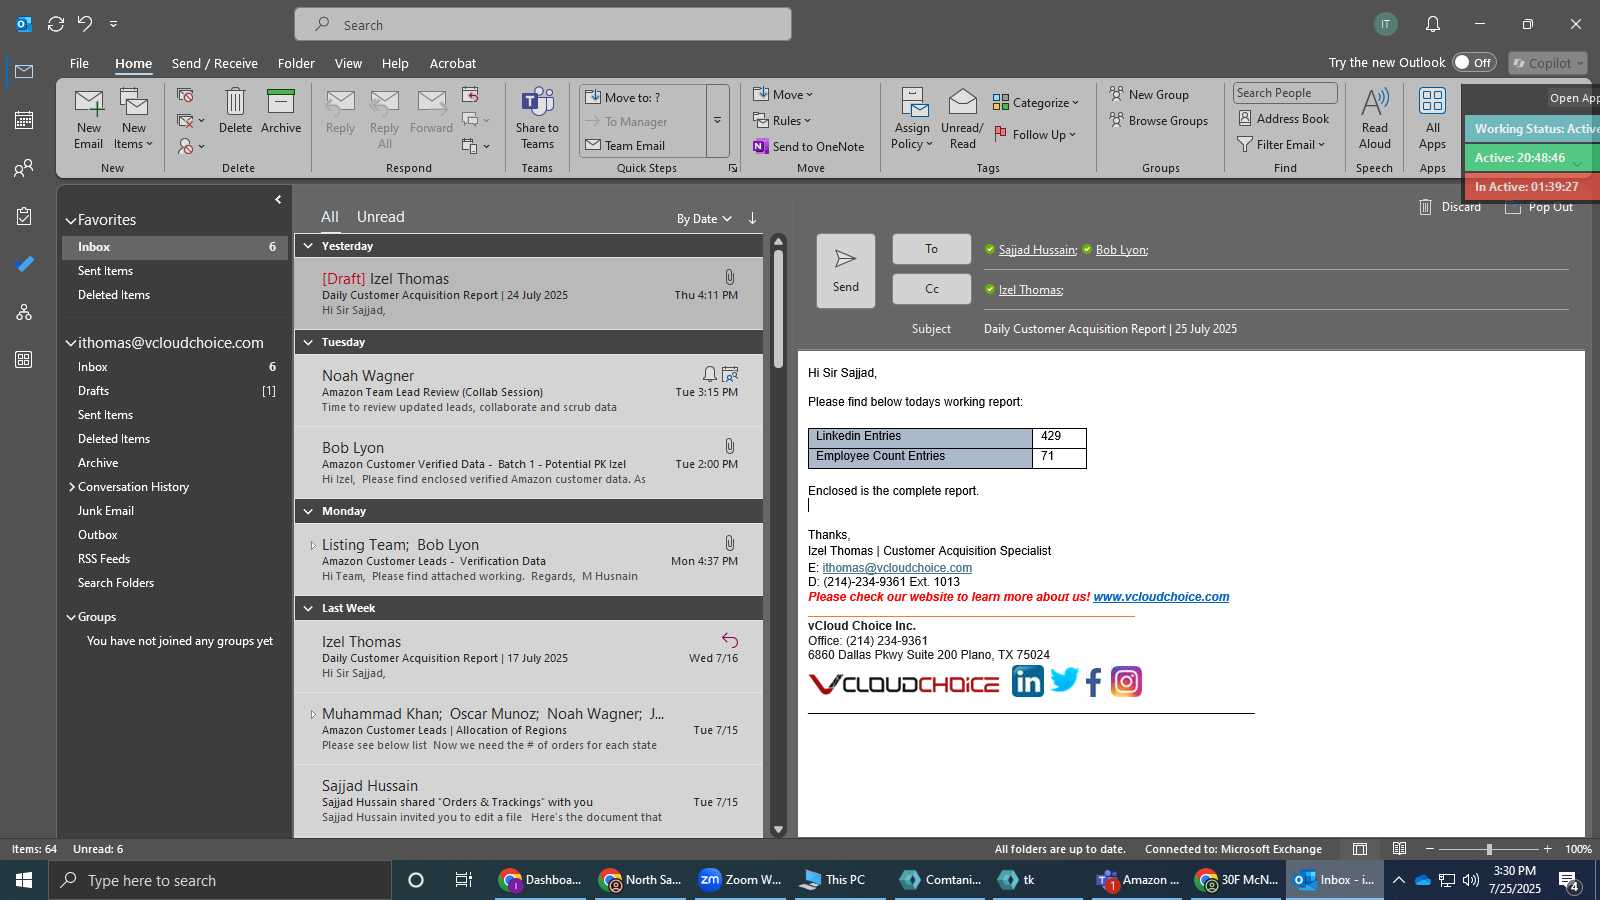Click the Instagram icon in signature

point(1126,681)
